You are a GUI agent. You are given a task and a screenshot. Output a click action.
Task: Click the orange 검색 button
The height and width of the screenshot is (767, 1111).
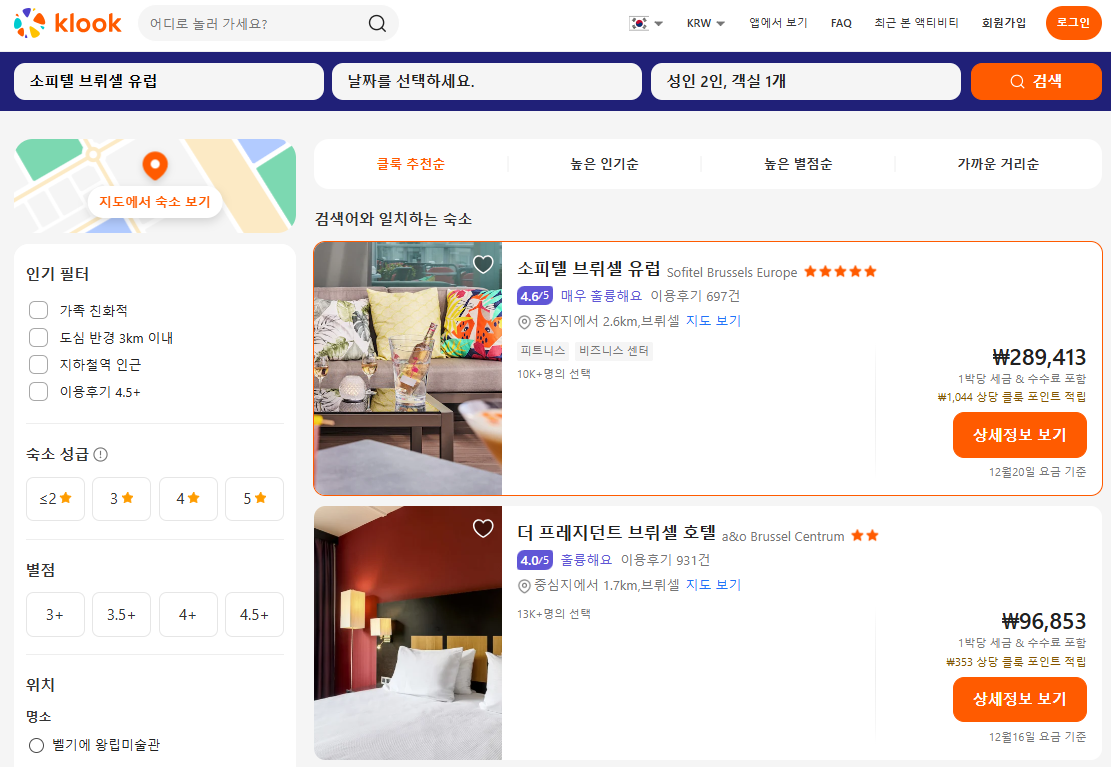[1036, 82]
